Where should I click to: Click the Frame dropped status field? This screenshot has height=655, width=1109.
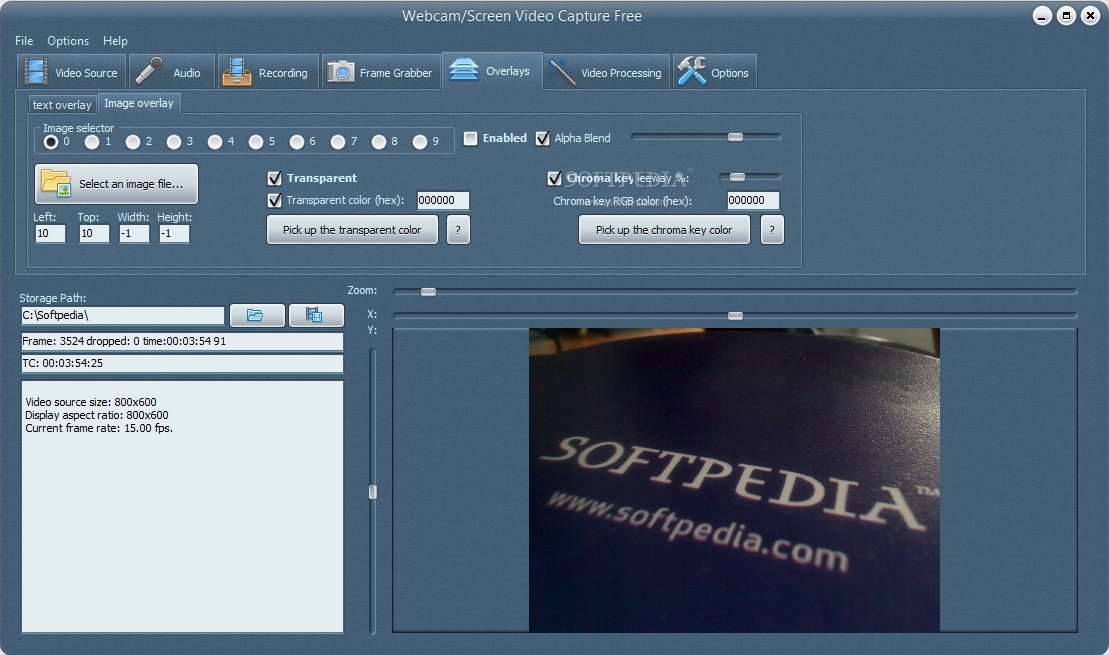click(182, 342)
